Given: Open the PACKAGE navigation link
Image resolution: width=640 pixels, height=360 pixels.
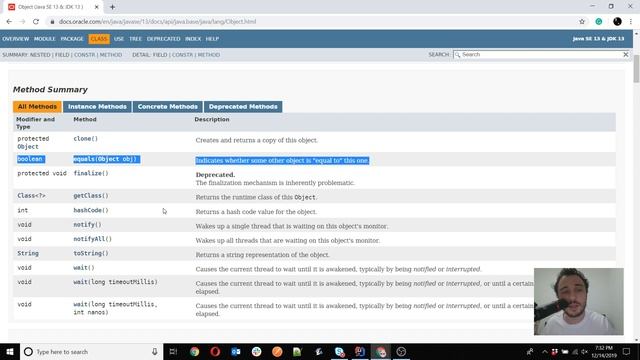Looking at the screenshot, I should point(72,39).
